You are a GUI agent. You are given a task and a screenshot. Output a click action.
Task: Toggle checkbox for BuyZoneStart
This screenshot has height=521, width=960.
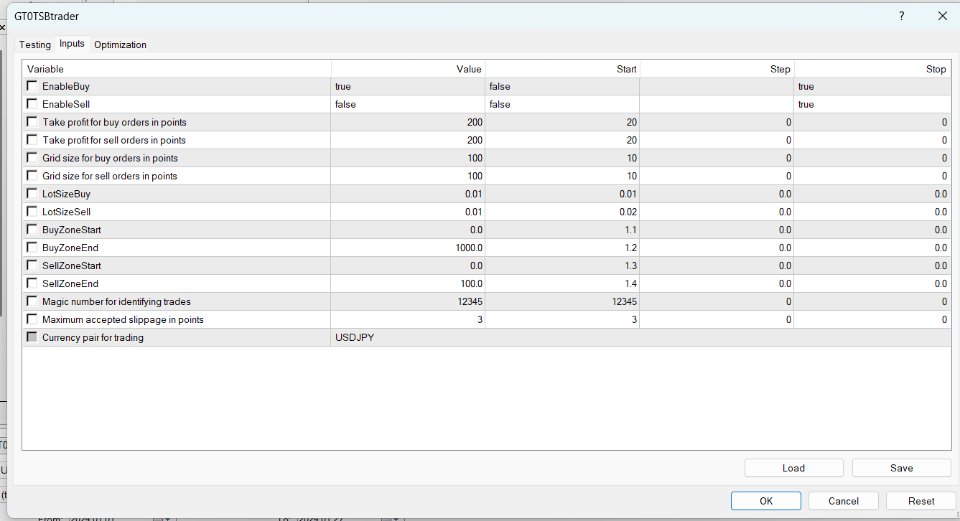click(x=32, y=230)
